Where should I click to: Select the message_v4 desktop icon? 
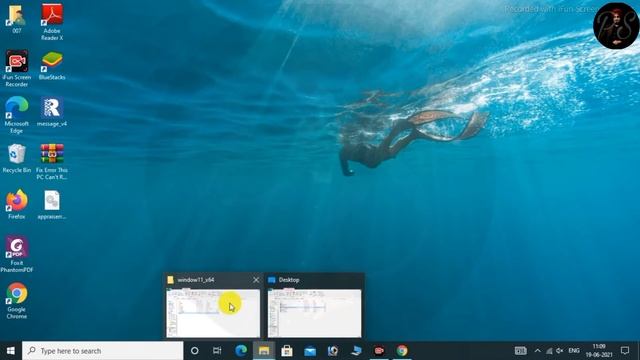click(52, 112)
